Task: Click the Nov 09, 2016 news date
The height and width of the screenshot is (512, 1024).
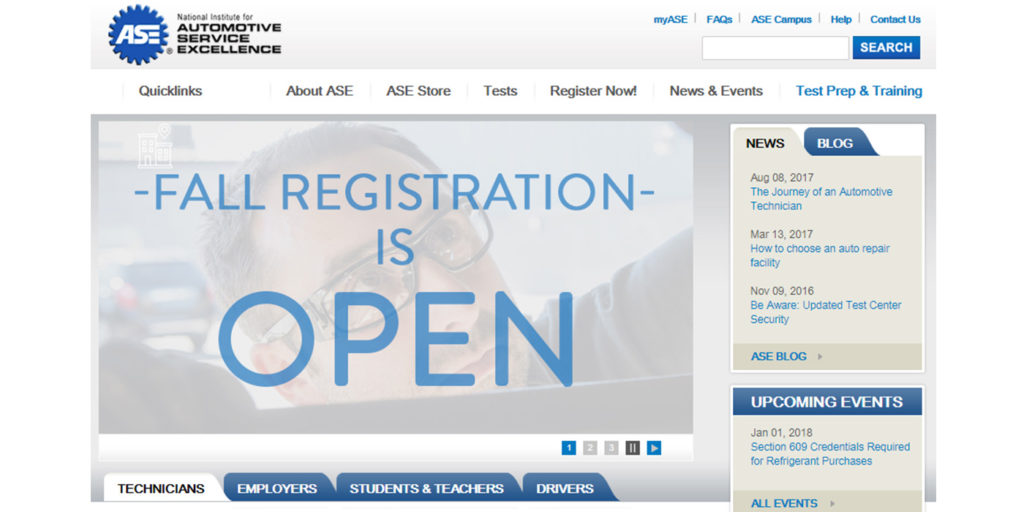Action: click(x=783, y=291)
